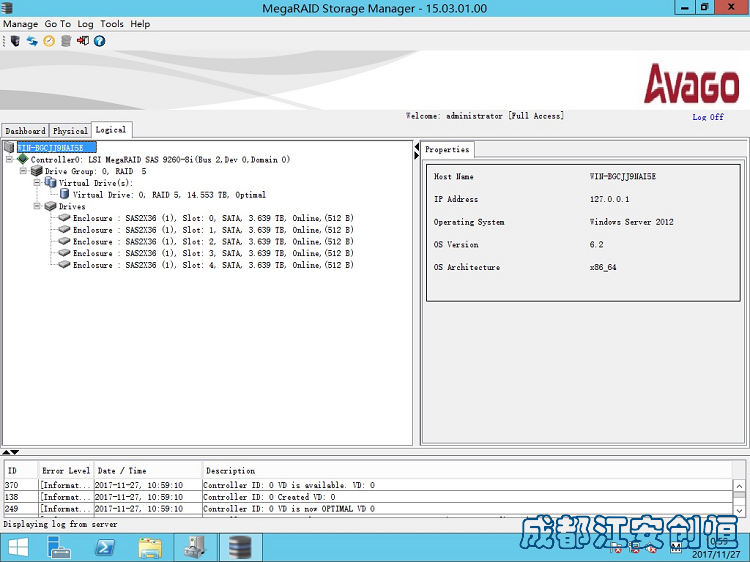Viewport: 750px width, 562px height.
Task: Click the IP Address value 127.0.0.1
Action: (x=609, y=199)
